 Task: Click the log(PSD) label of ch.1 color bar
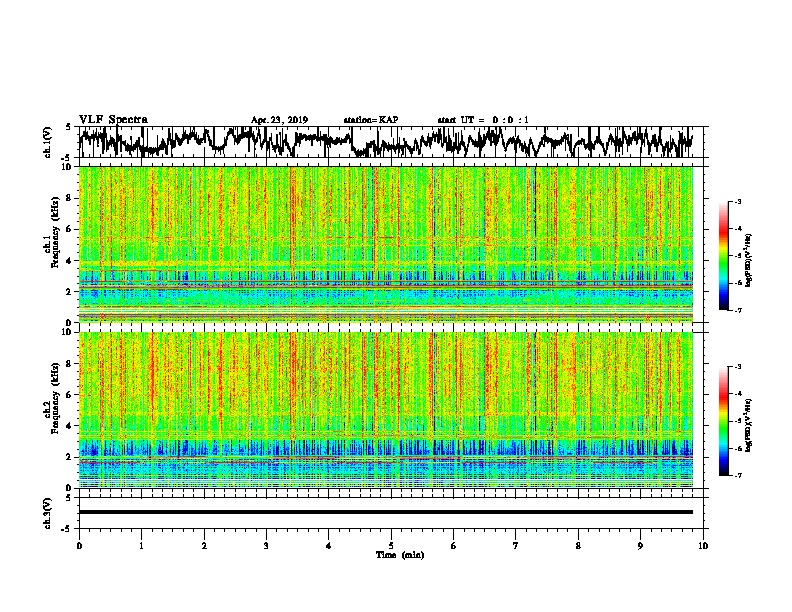[749, 260]
